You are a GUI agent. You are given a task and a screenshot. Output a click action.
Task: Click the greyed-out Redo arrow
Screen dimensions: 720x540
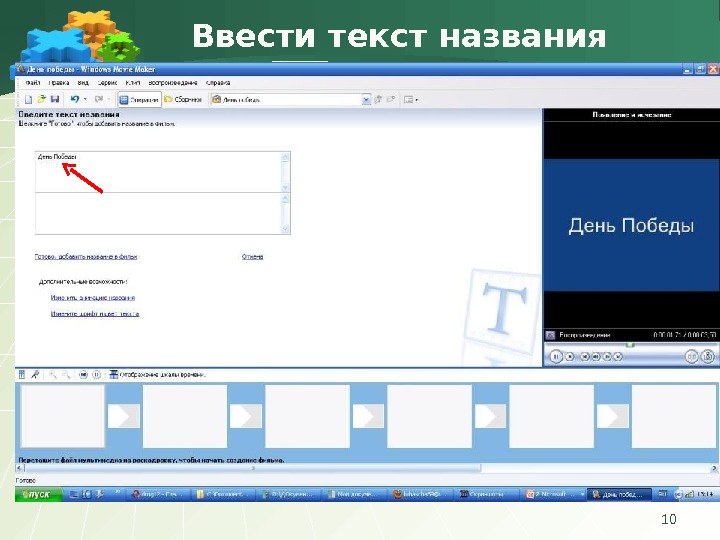[98, 99]
